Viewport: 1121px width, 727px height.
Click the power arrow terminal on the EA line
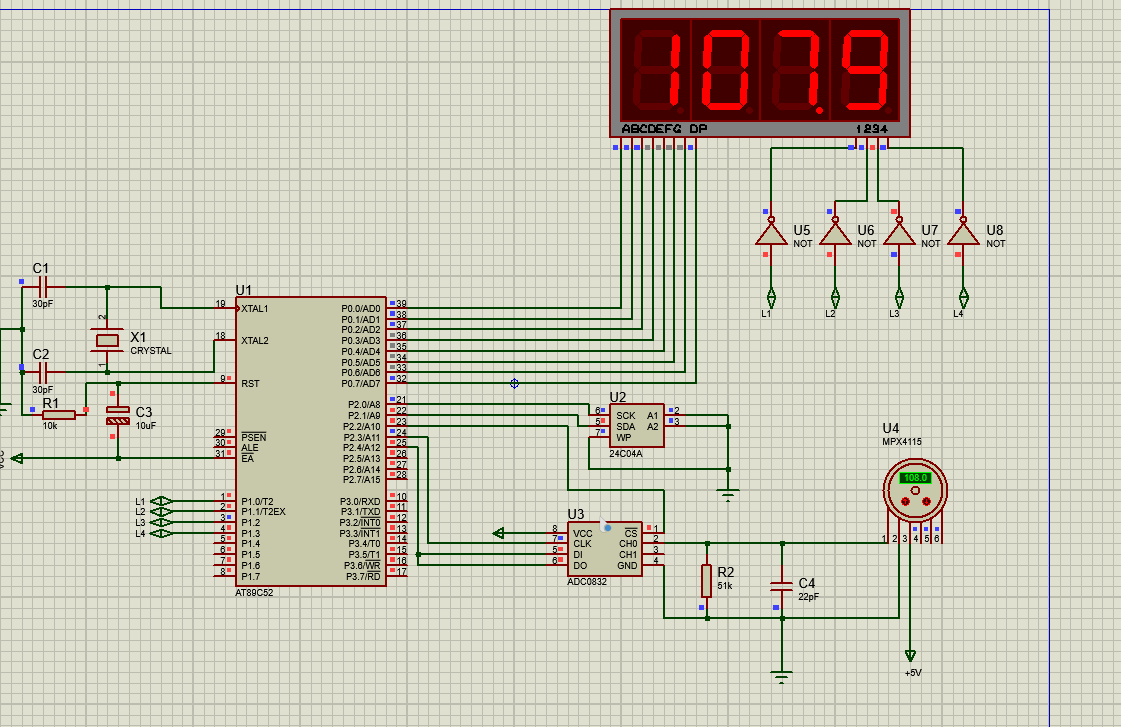click(x=16, y=458)
